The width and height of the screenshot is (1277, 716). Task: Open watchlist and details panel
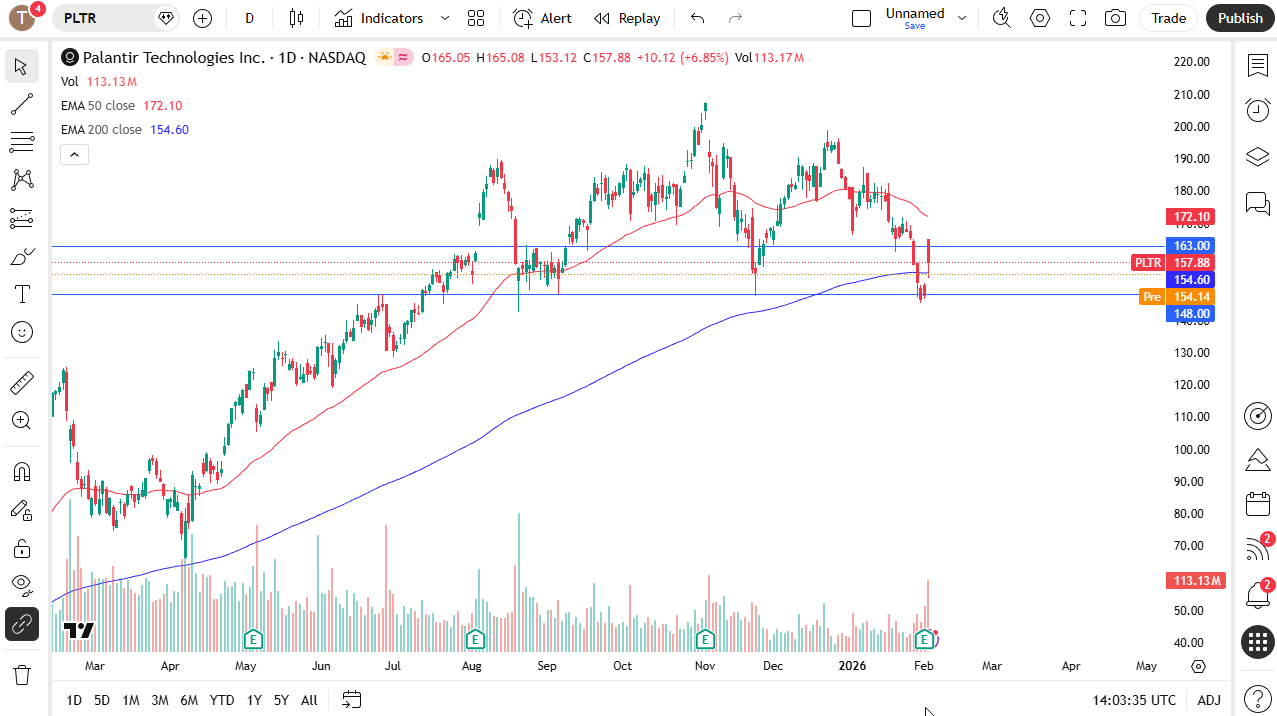click(1258, 66)
